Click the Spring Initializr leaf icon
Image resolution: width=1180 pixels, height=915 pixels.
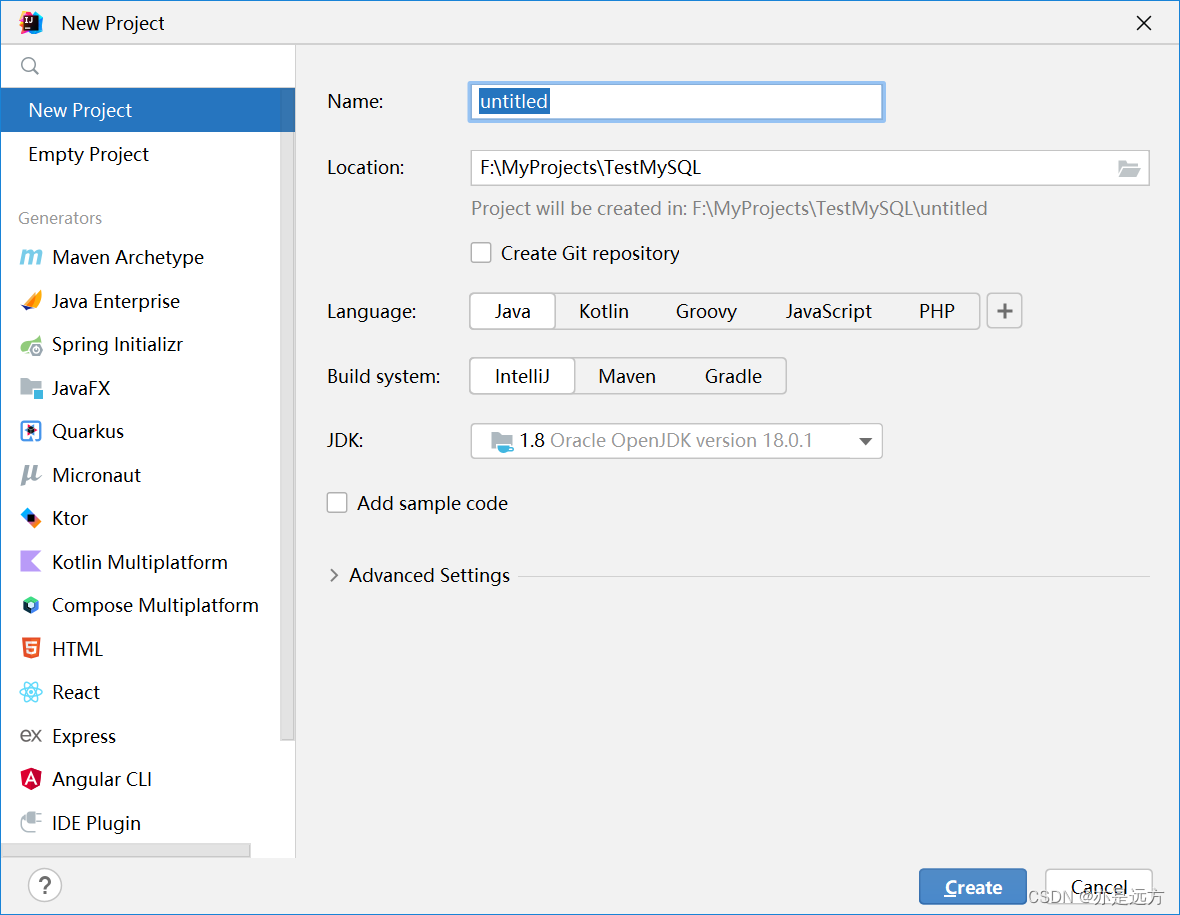[31, 345]
